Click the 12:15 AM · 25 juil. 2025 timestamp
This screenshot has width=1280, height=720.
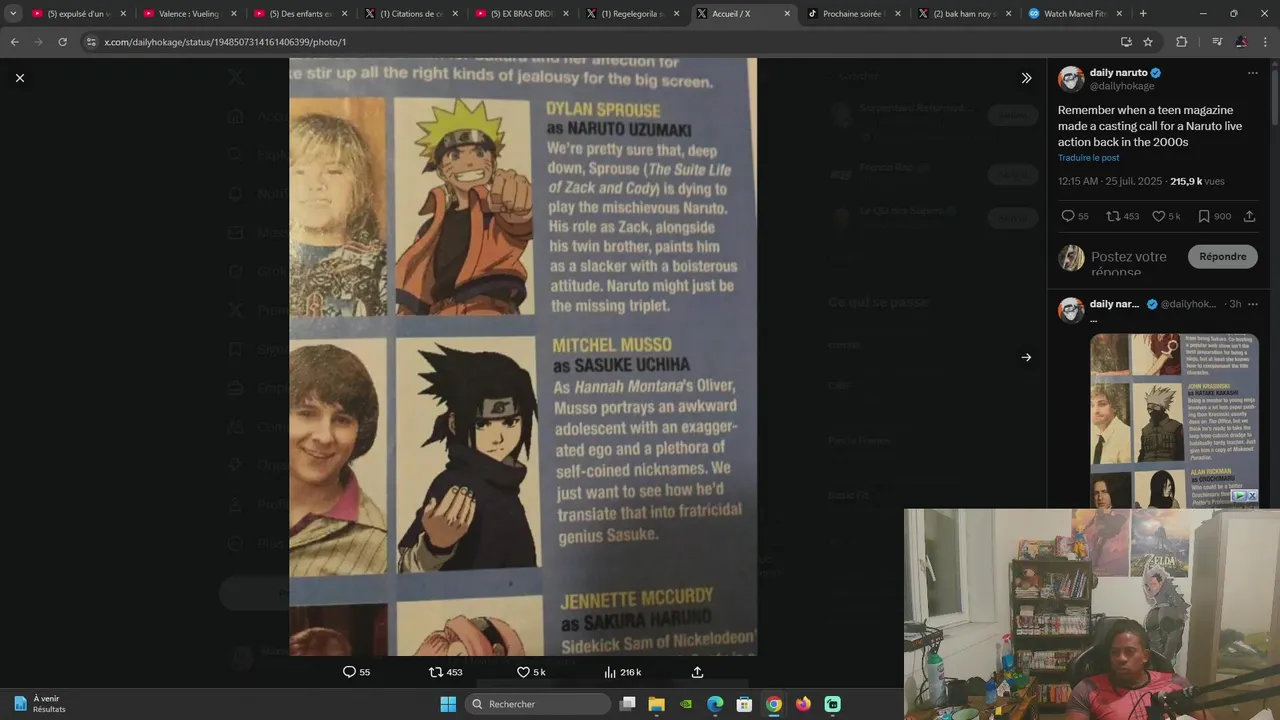1110,181
